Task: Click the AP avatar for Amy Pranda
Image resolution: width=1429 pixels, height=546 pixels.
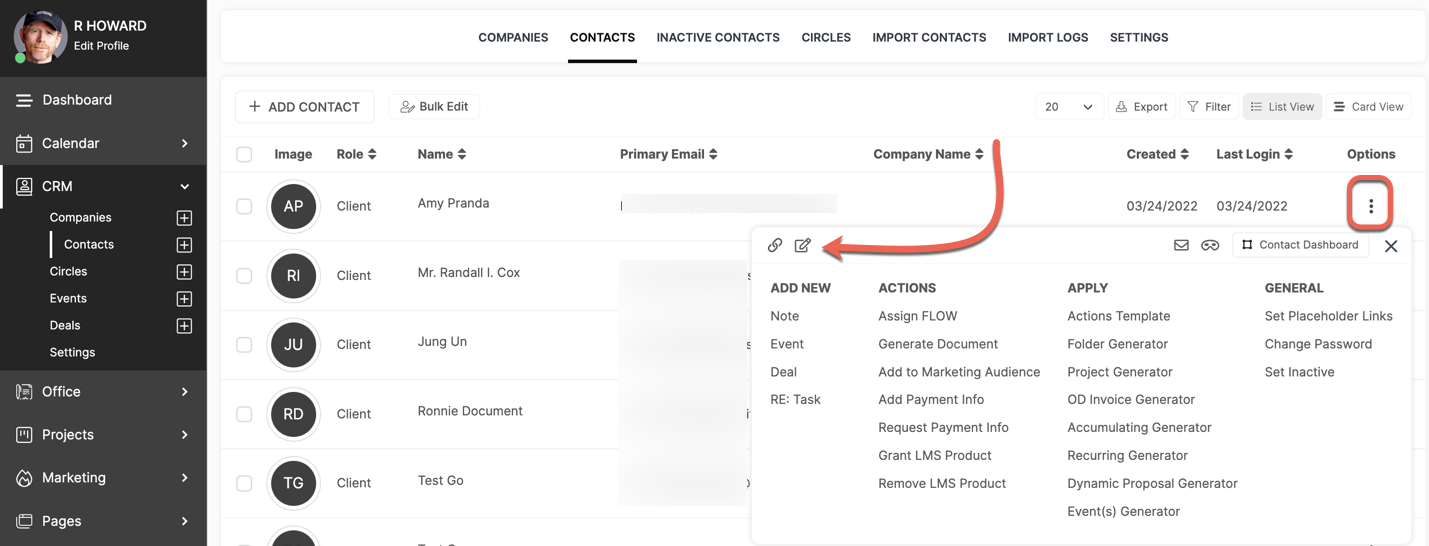Action: point(293,206)
